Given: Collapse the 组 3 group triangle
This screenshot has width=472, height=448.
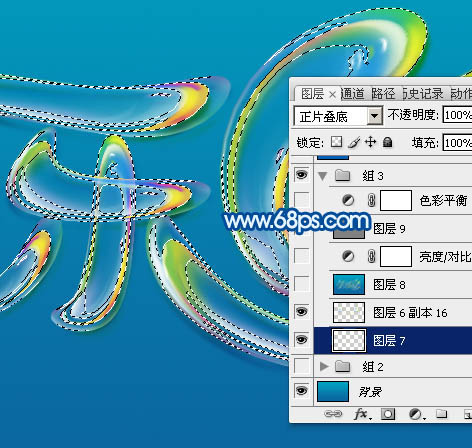Looking at the screenshot, I should click(322, 175).
